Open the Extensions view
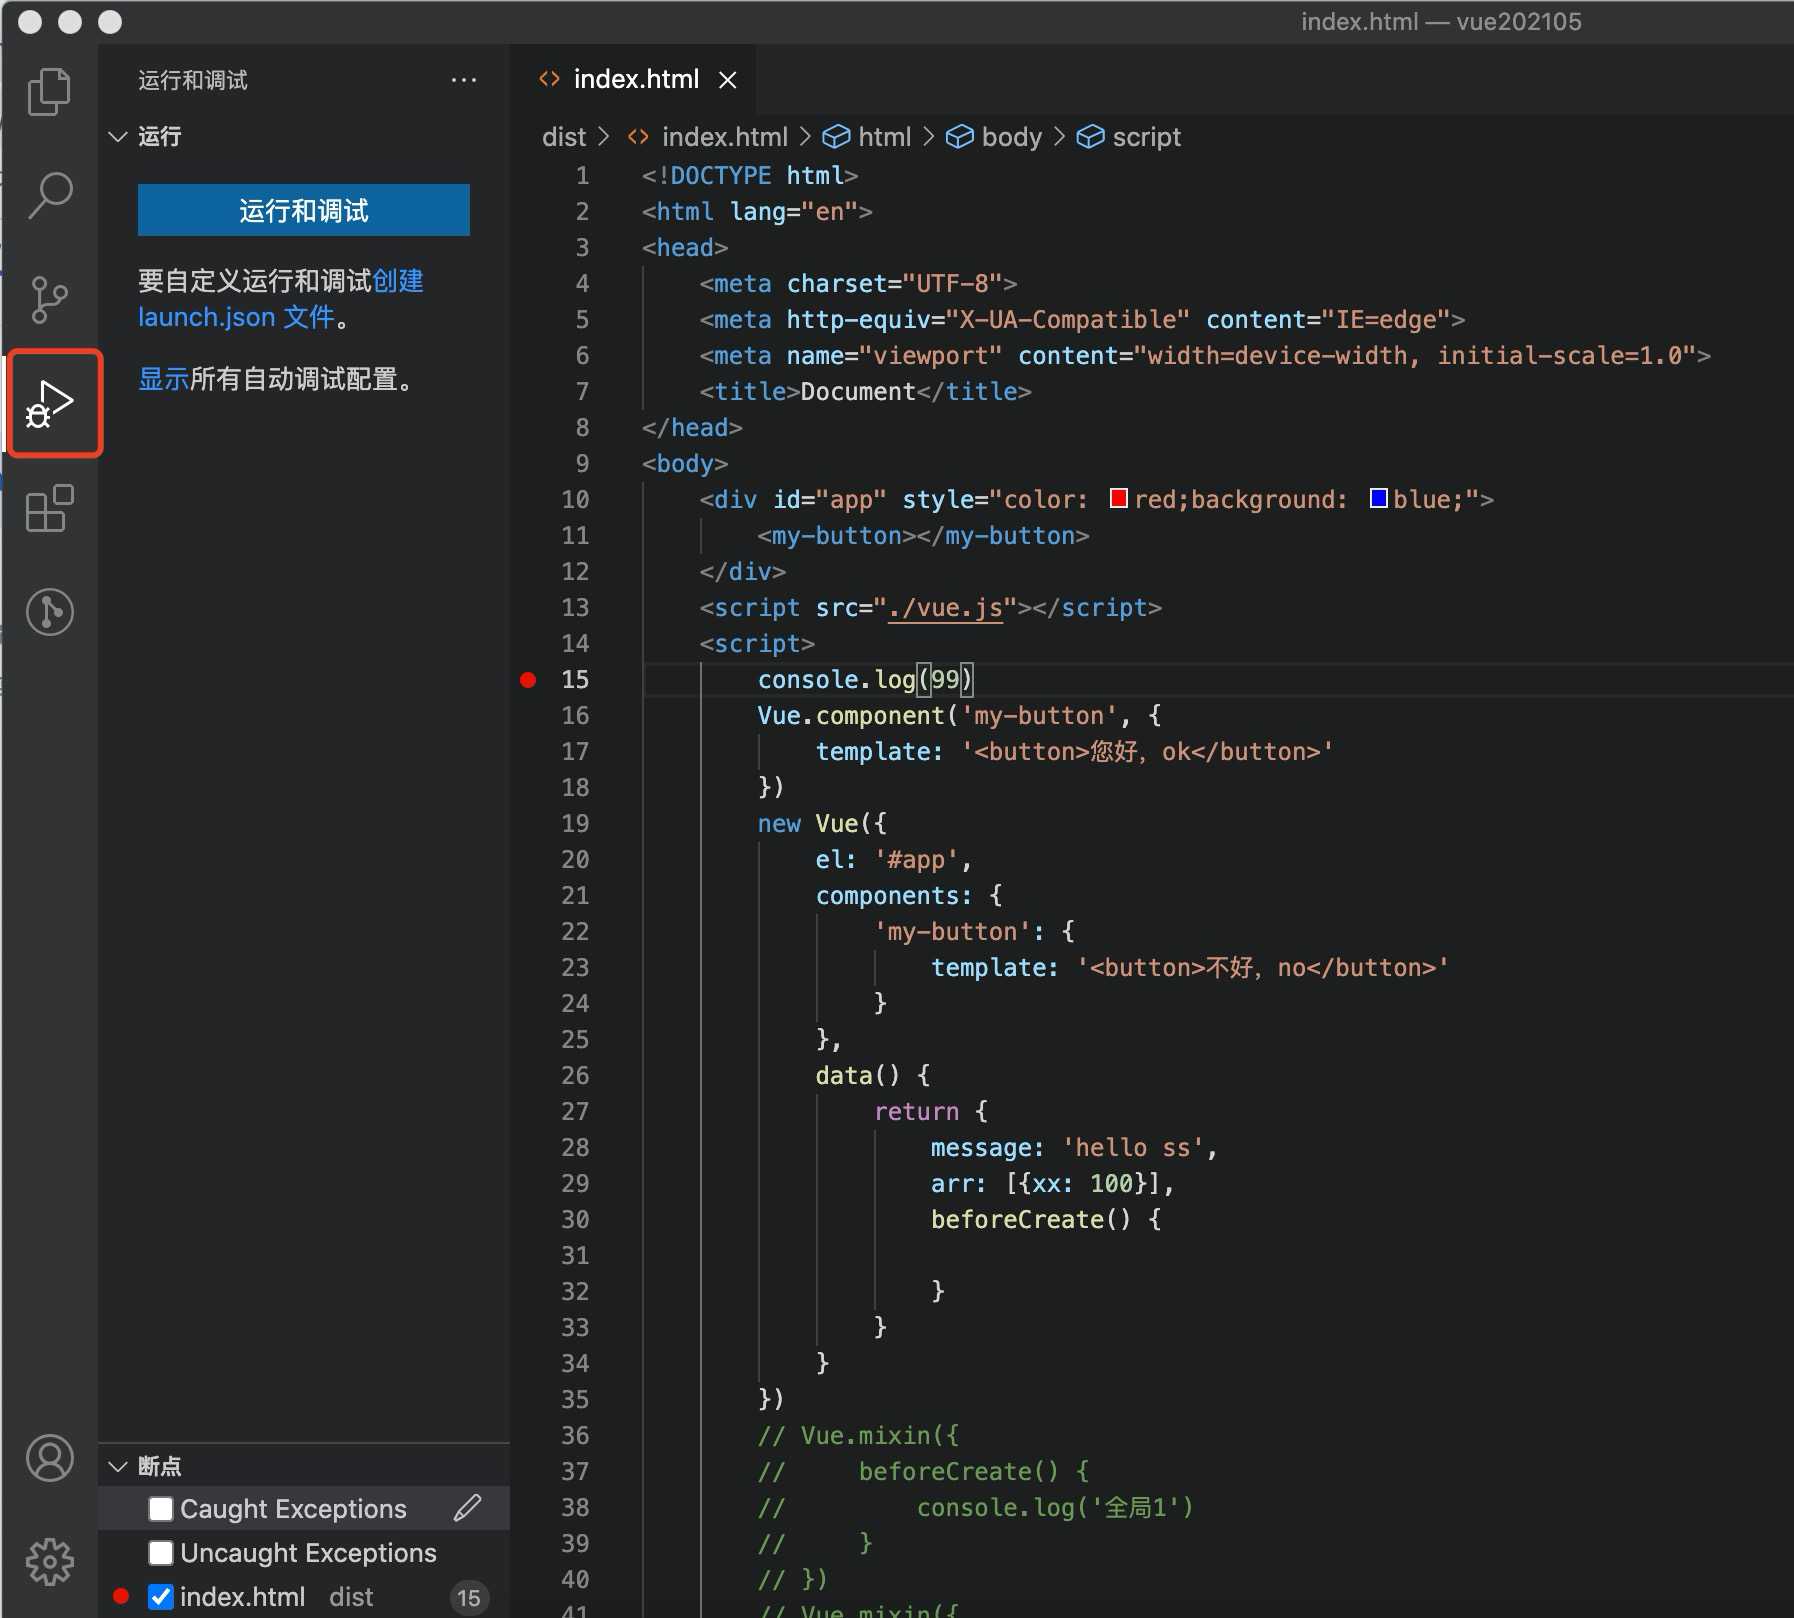 coord(49,508)
